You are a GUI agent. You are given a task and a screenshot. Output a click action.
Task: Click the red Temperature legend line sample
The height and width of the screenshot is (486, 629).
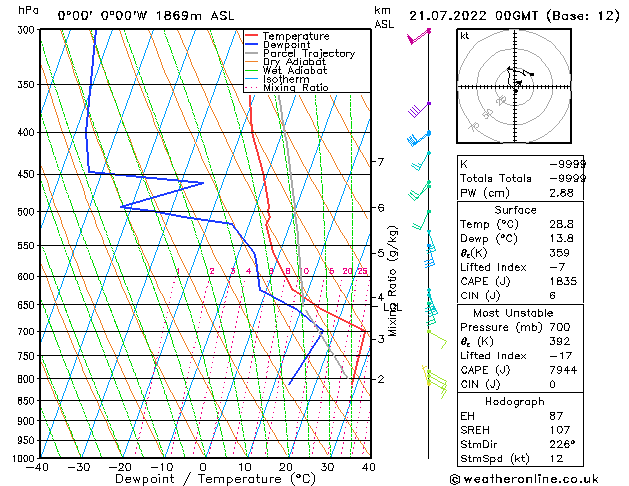pyautogui.click(x=251, y=35)
